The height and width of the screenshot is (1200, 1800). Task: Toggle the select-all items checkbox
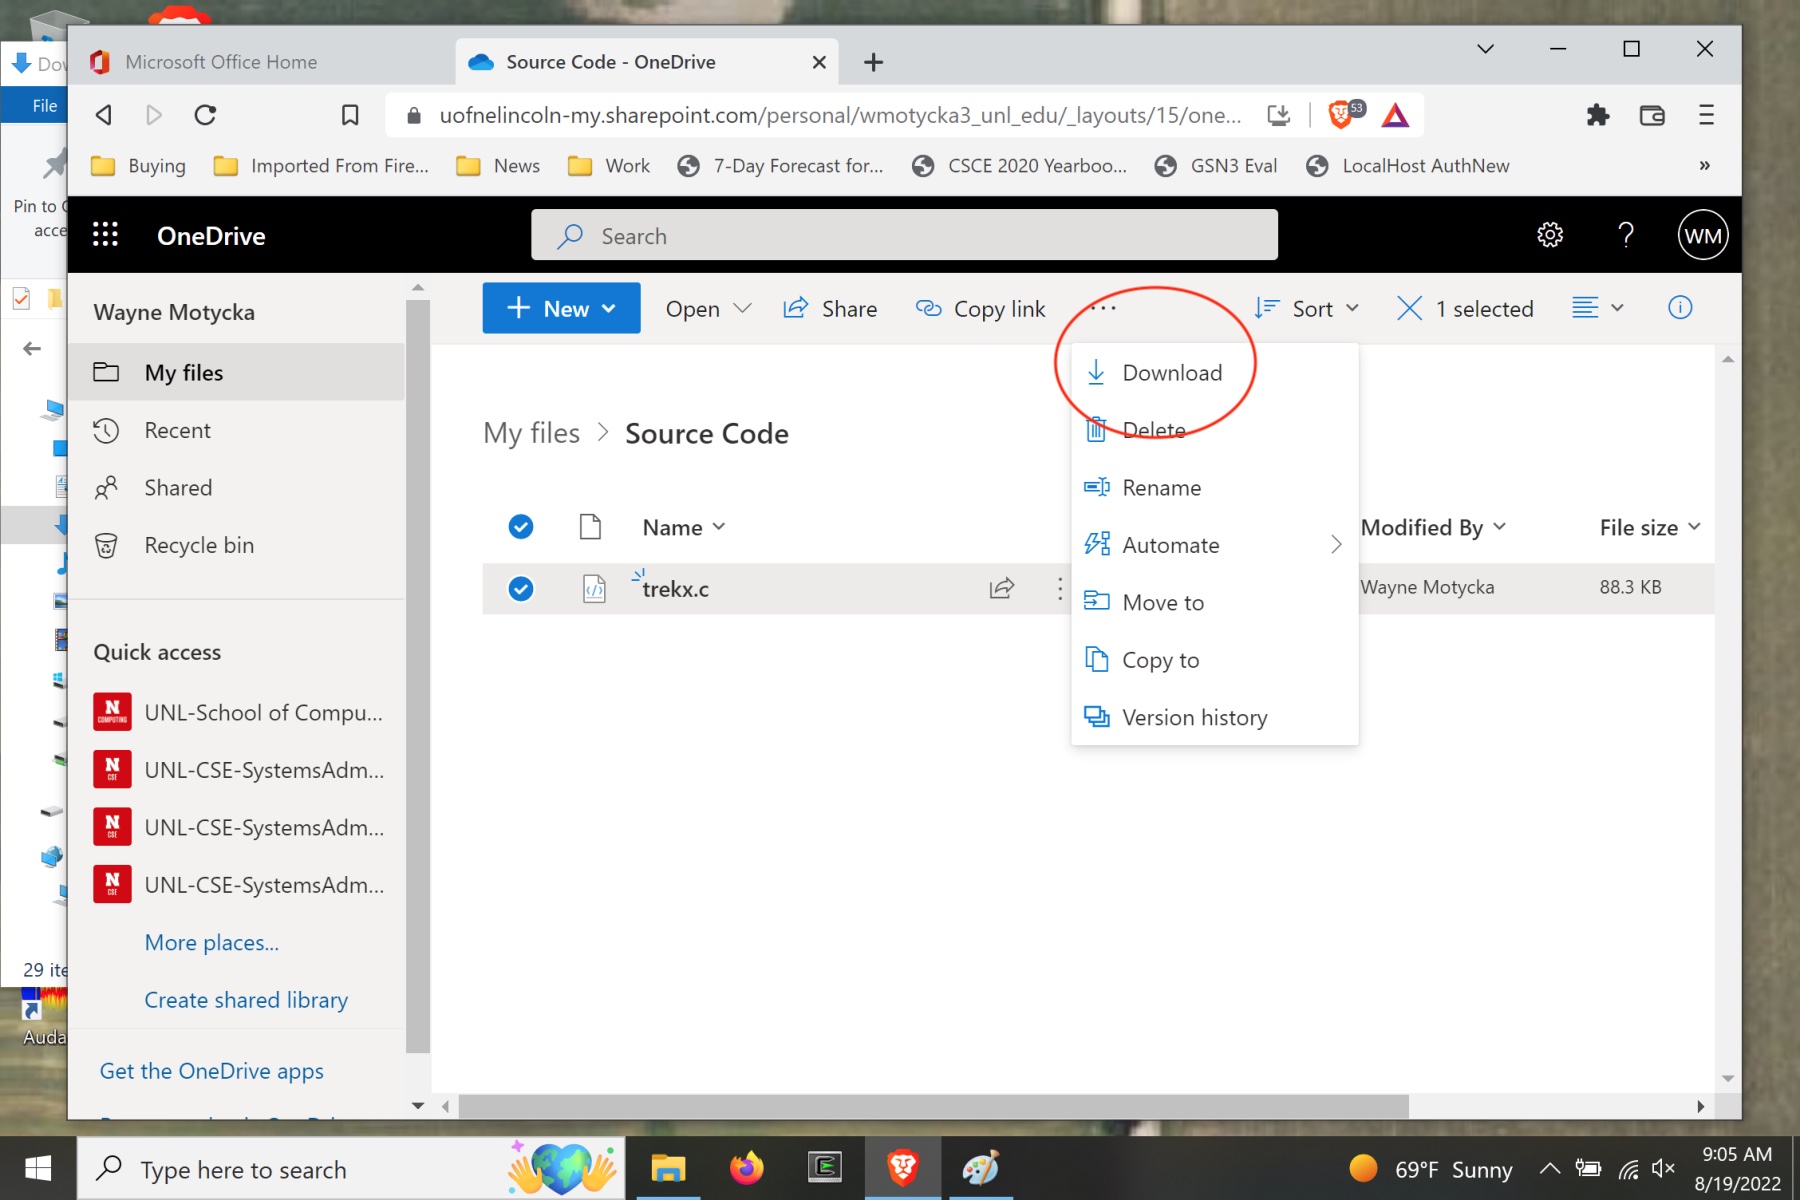(x=521, y=527)
